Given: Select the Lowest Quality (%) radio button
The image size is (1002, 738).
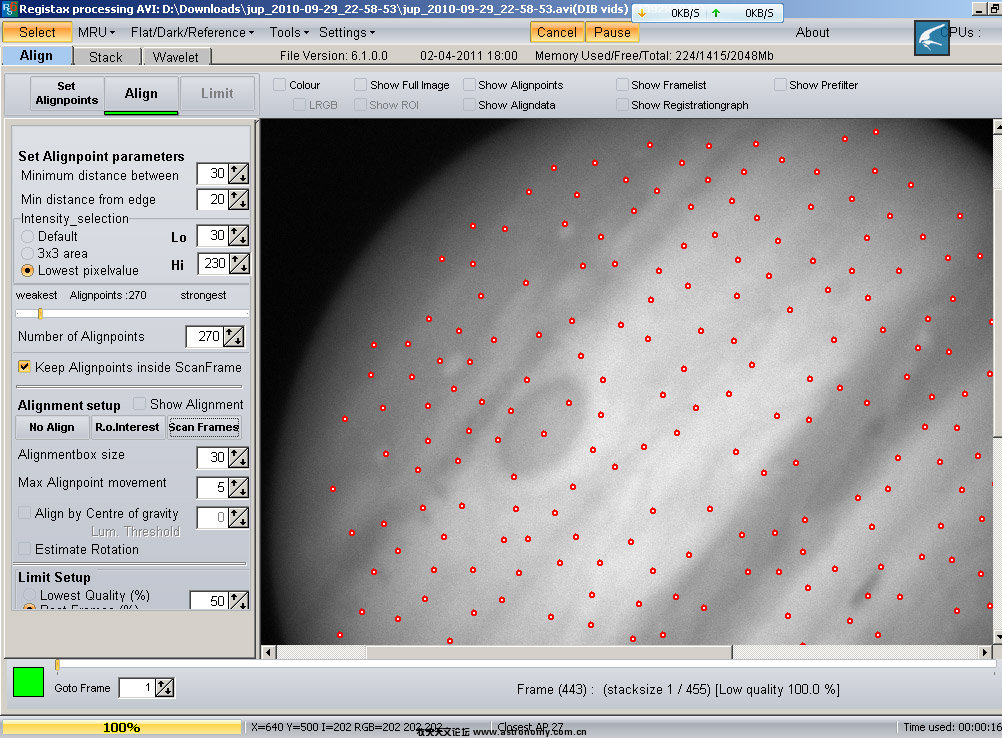Looking at the screenshot, I should [x=29, y=596].
